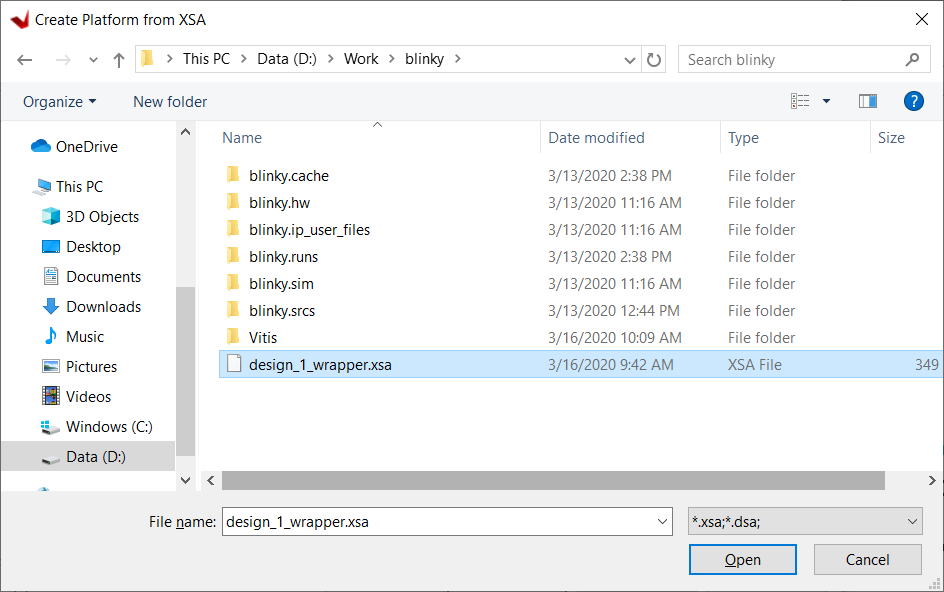Sort files by Date modified column
The width and height of the screenshot is (944, 592).
596,138
